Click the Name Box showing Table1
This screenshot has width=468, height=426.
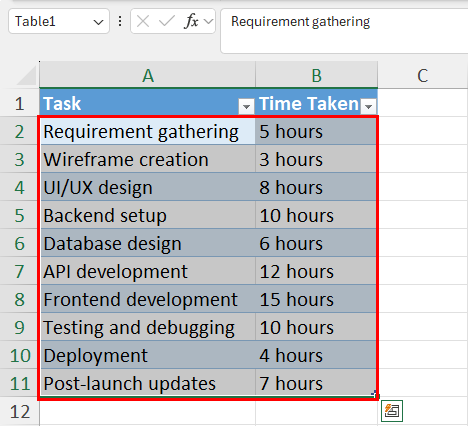[59, 21]
